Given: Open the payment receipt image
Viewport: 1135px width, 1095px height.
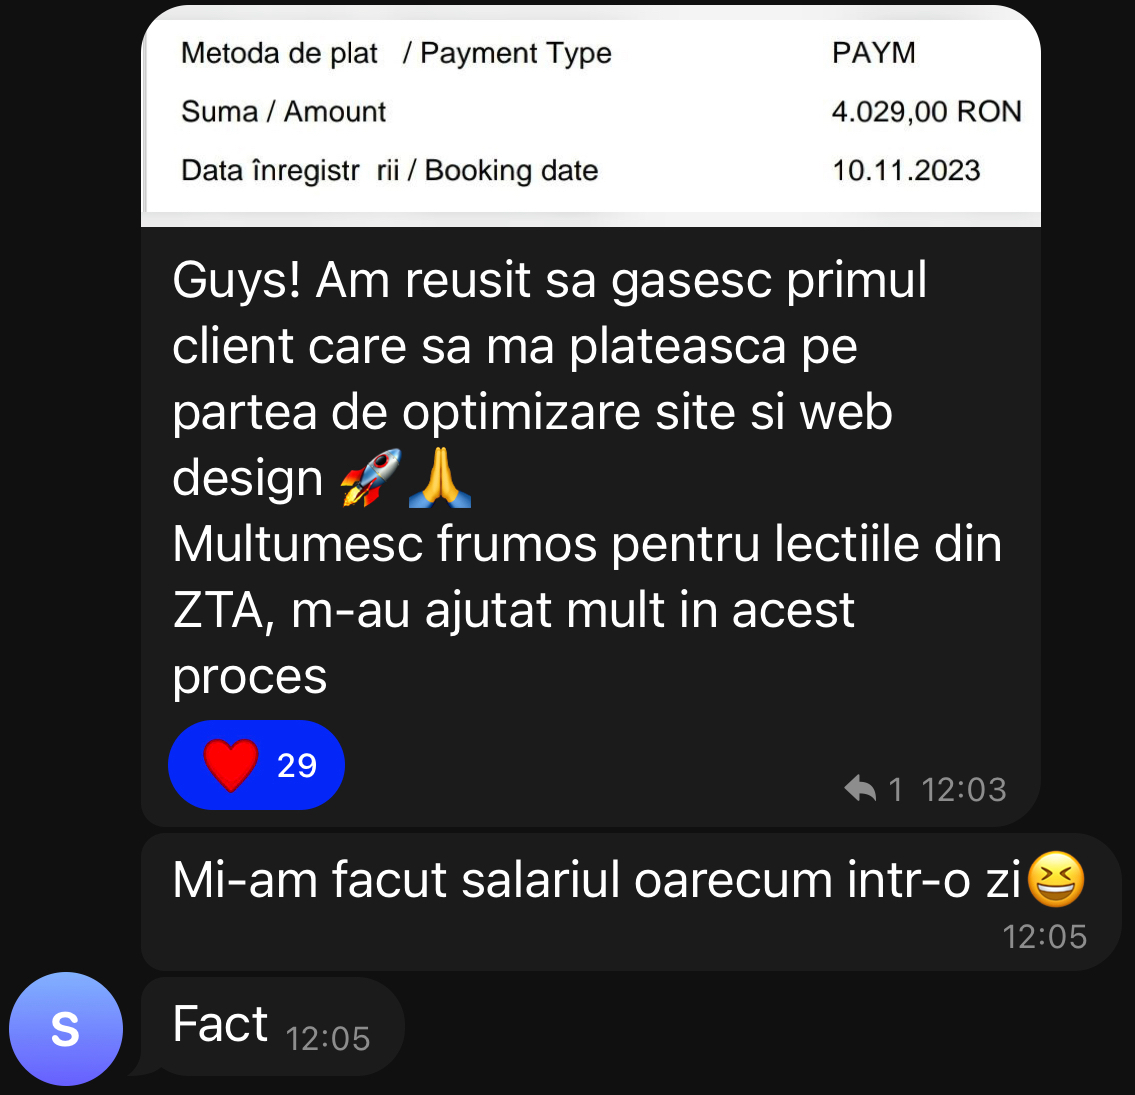Looking at the screenshot, I should 591,116.
